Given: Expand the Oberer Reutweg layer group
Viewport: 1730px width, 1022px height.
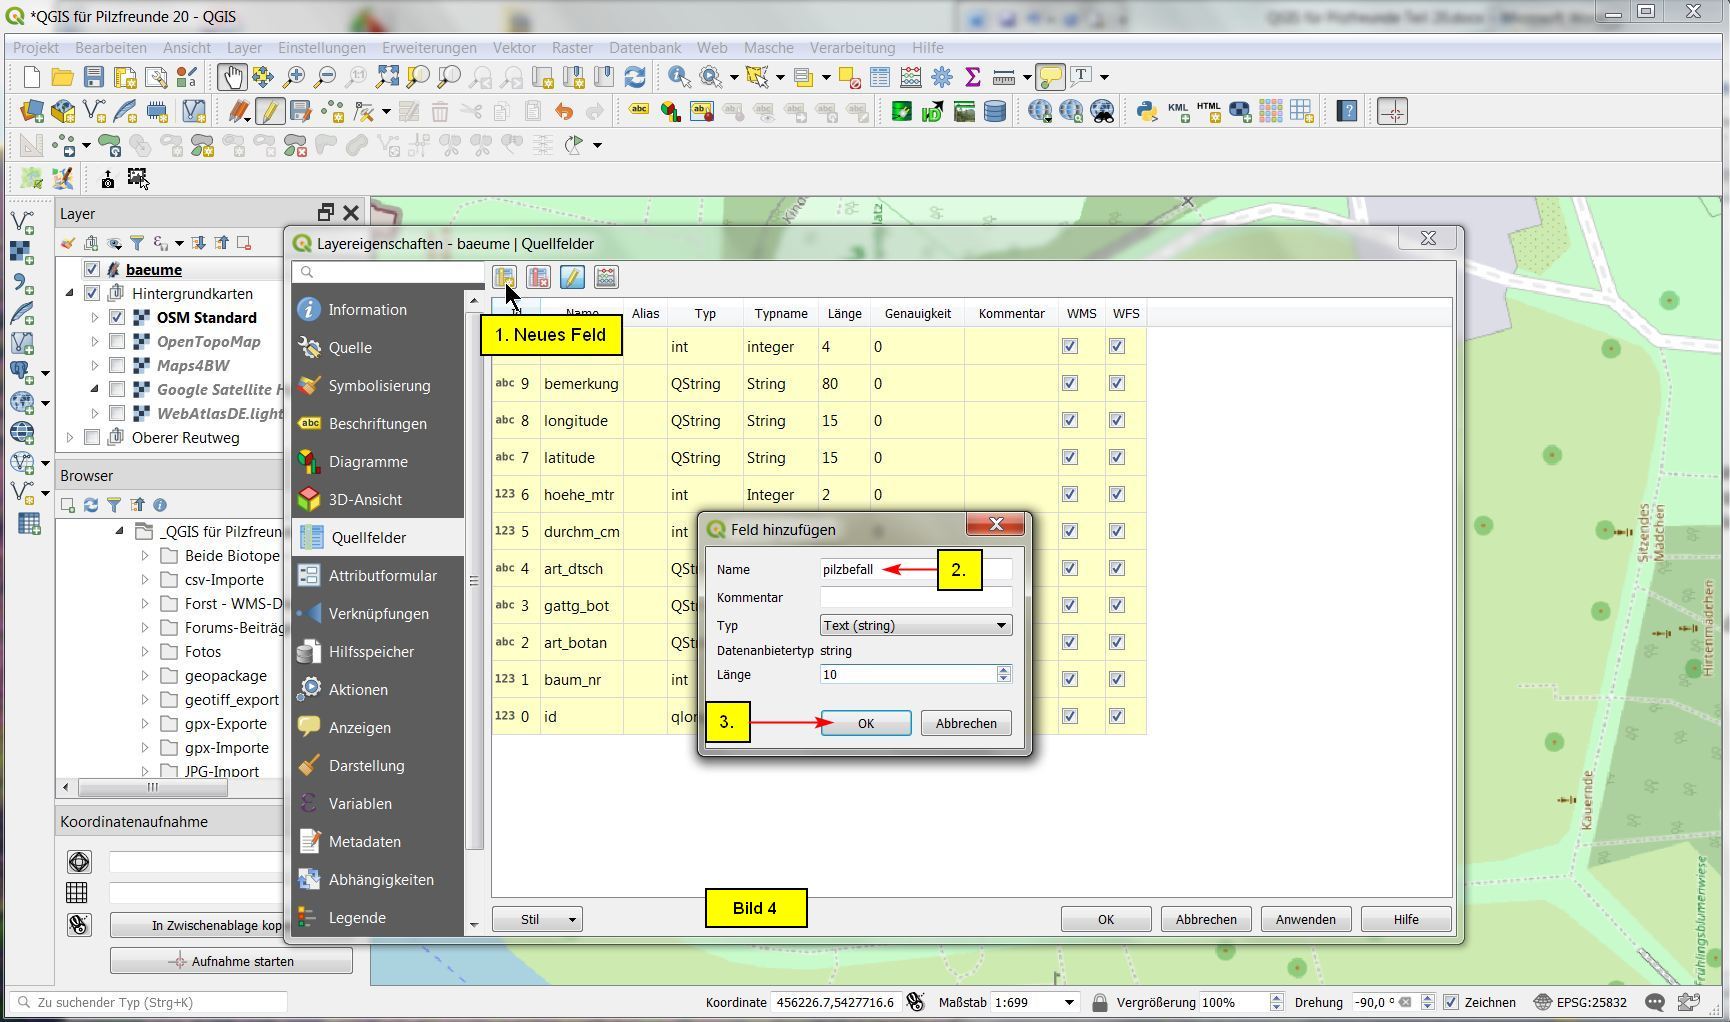Looking at the screenshot, I should tap(70, 438).
